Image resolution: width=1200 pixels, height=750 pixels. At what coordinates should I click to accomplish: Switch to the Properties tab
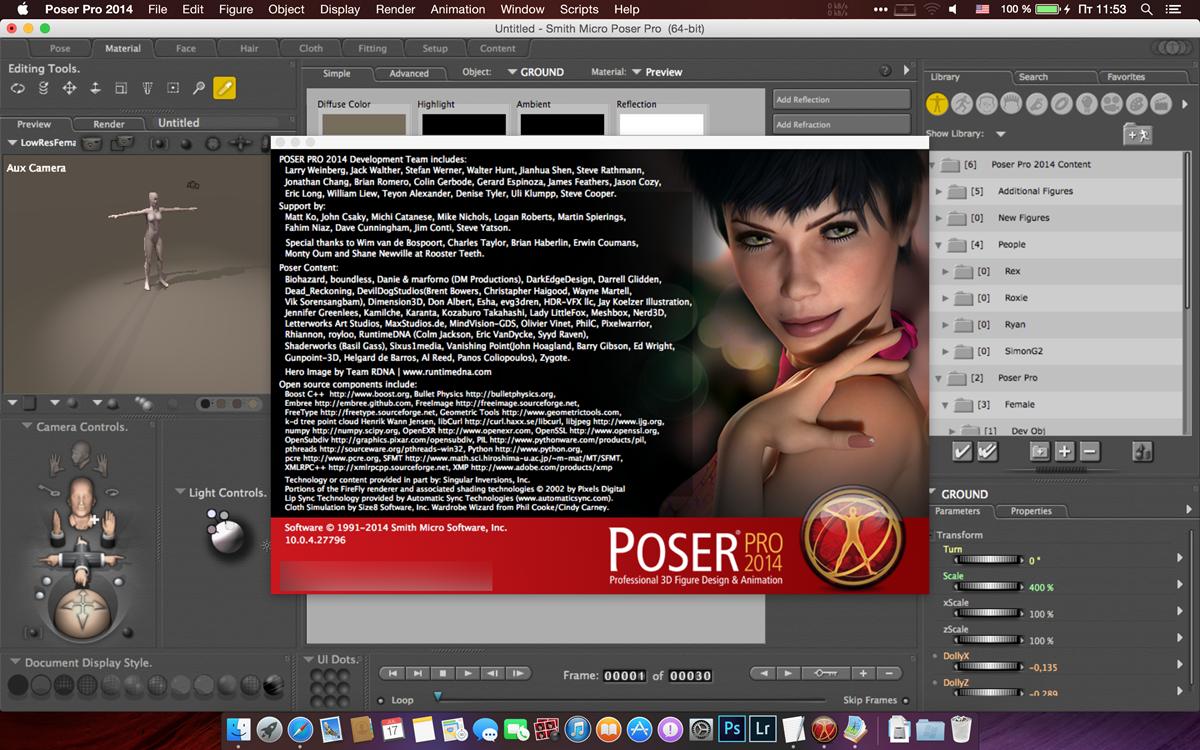[1031, 511]
